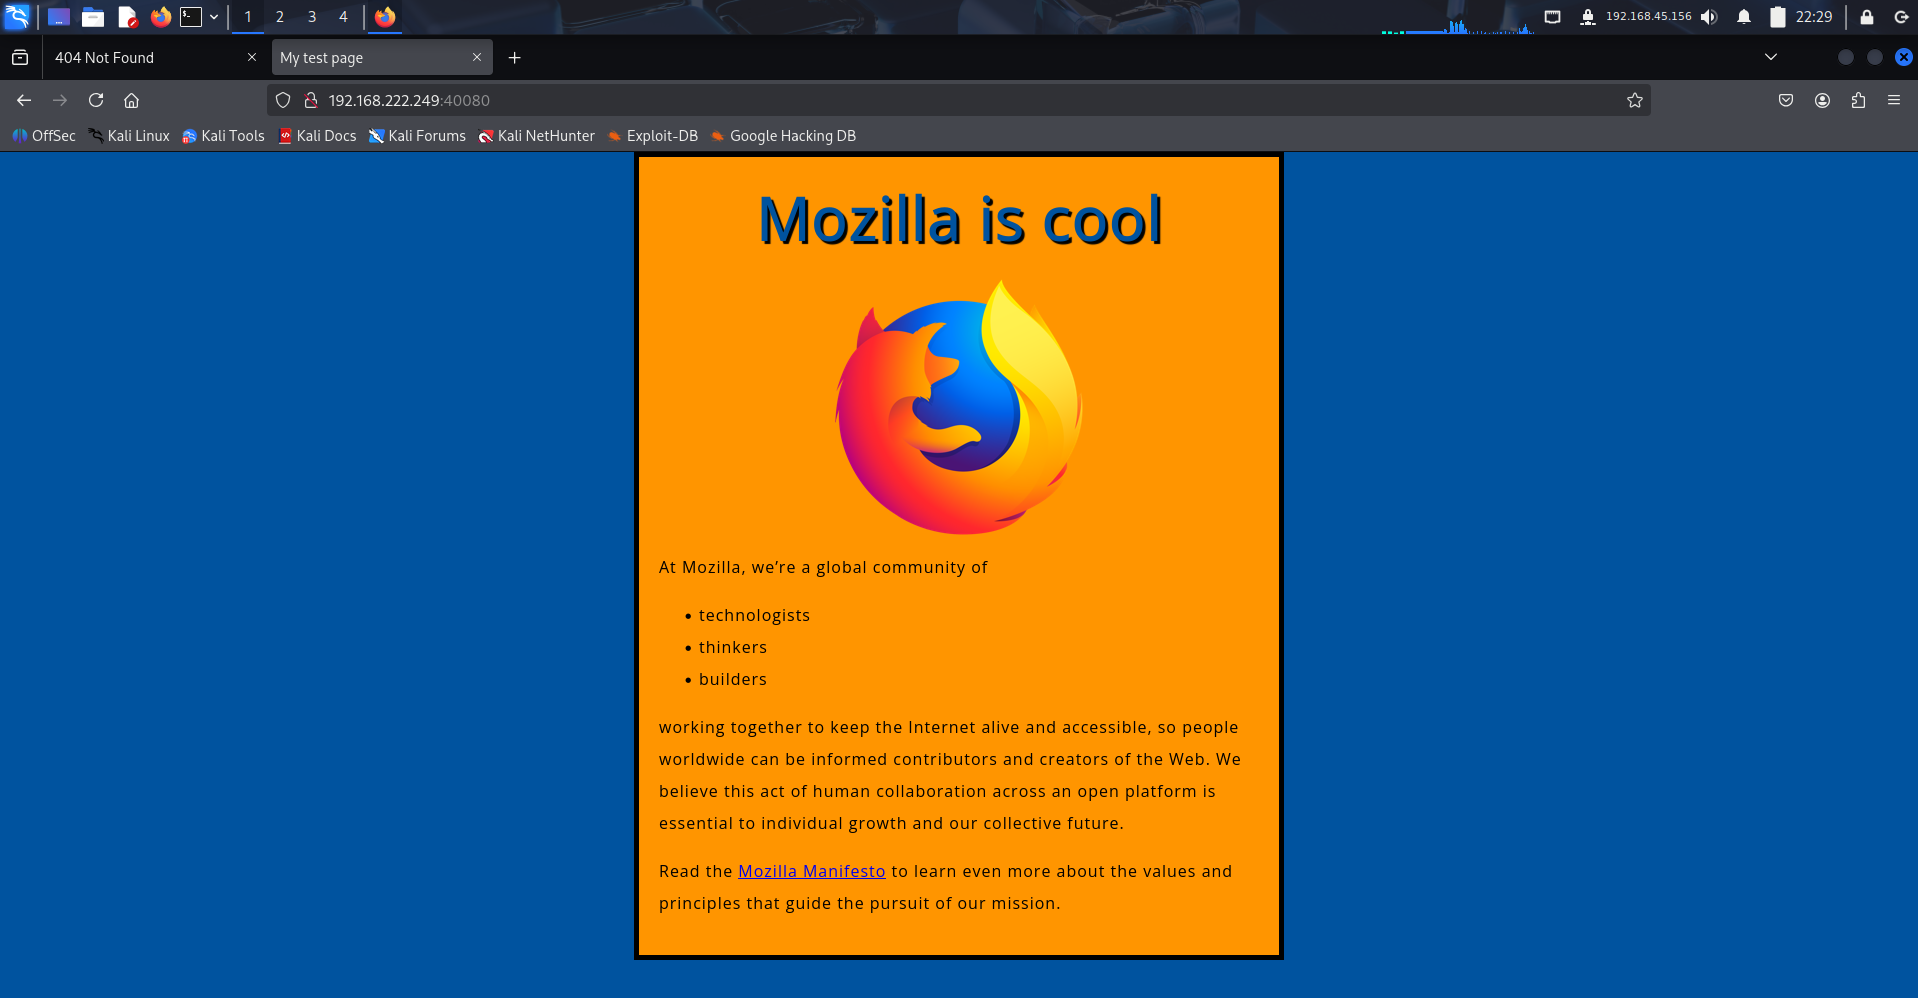Click the Firefox window button in taskbar
Screen dimensions: 1918x998
point(385,16)
